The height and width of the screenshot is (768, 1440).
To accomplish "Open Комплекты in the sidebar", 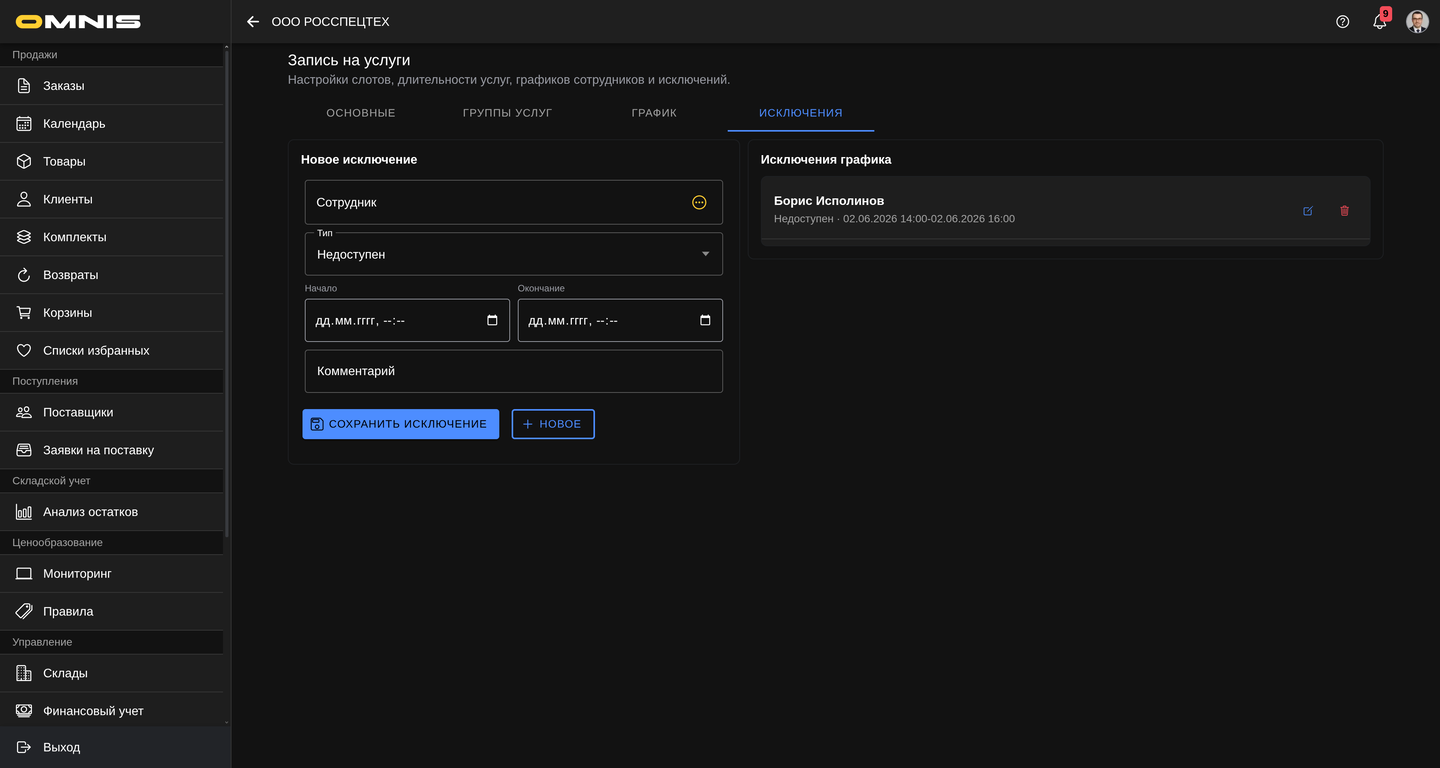I will 112,238.
